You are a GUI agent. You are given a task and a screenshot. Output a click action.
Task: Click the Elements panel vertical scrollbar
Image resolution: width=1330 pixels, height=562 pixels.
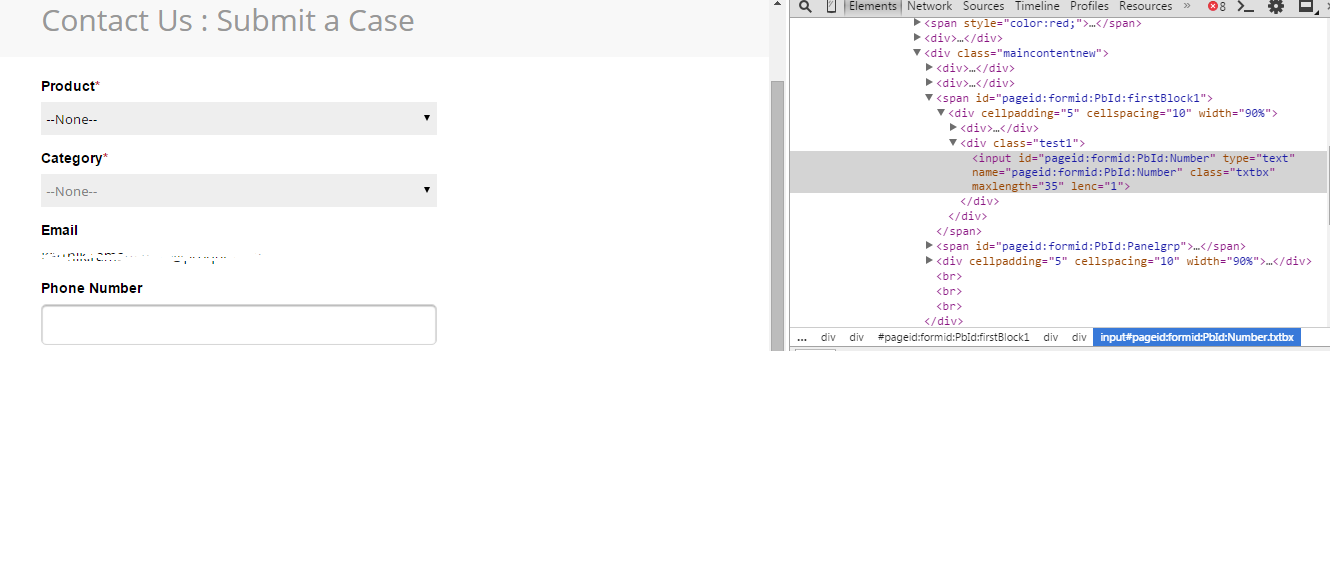(x=1328, y=187)
